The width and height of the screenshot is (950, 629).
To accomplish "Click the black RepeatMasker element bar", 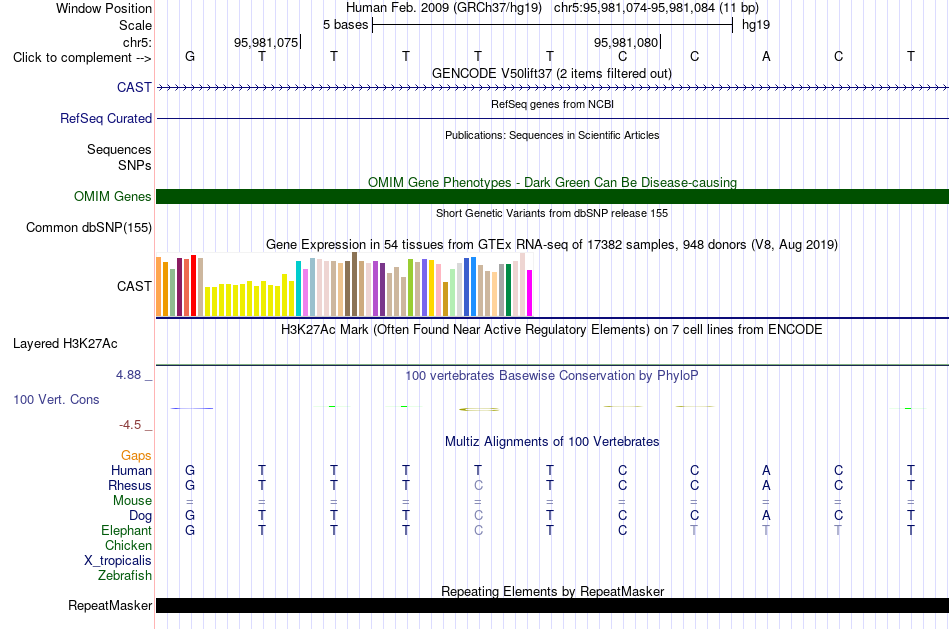I will tap(552, 605).
